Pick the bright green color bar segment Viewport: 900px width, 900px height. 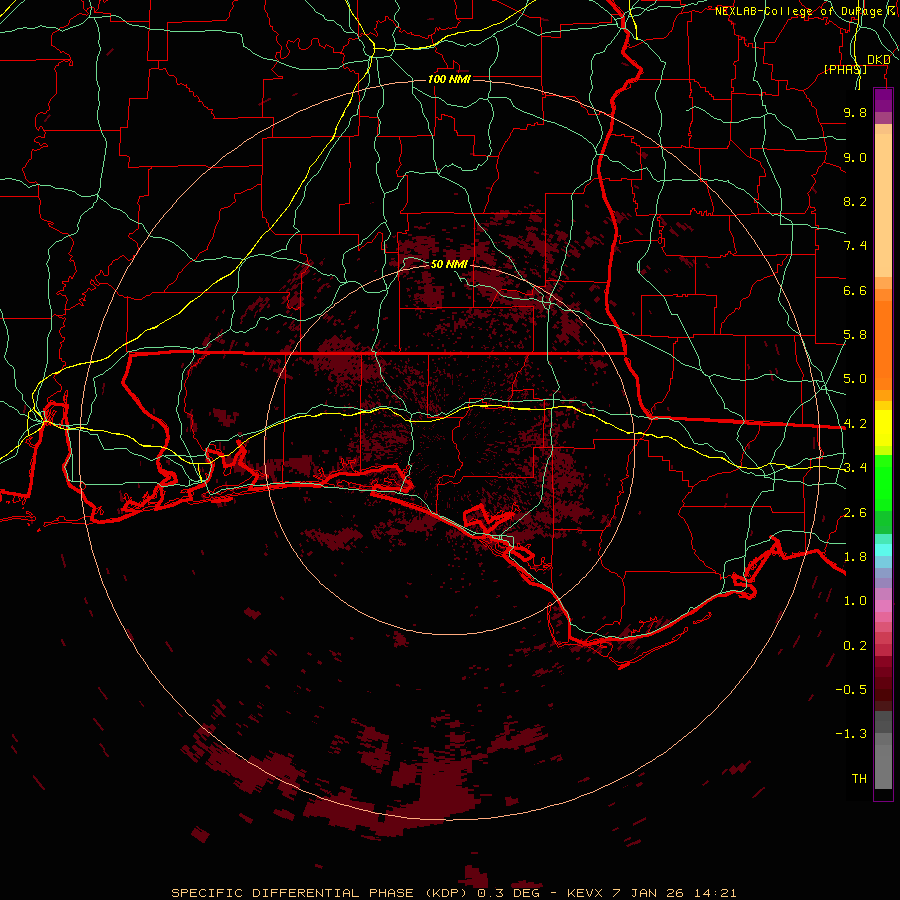(883, 483)
